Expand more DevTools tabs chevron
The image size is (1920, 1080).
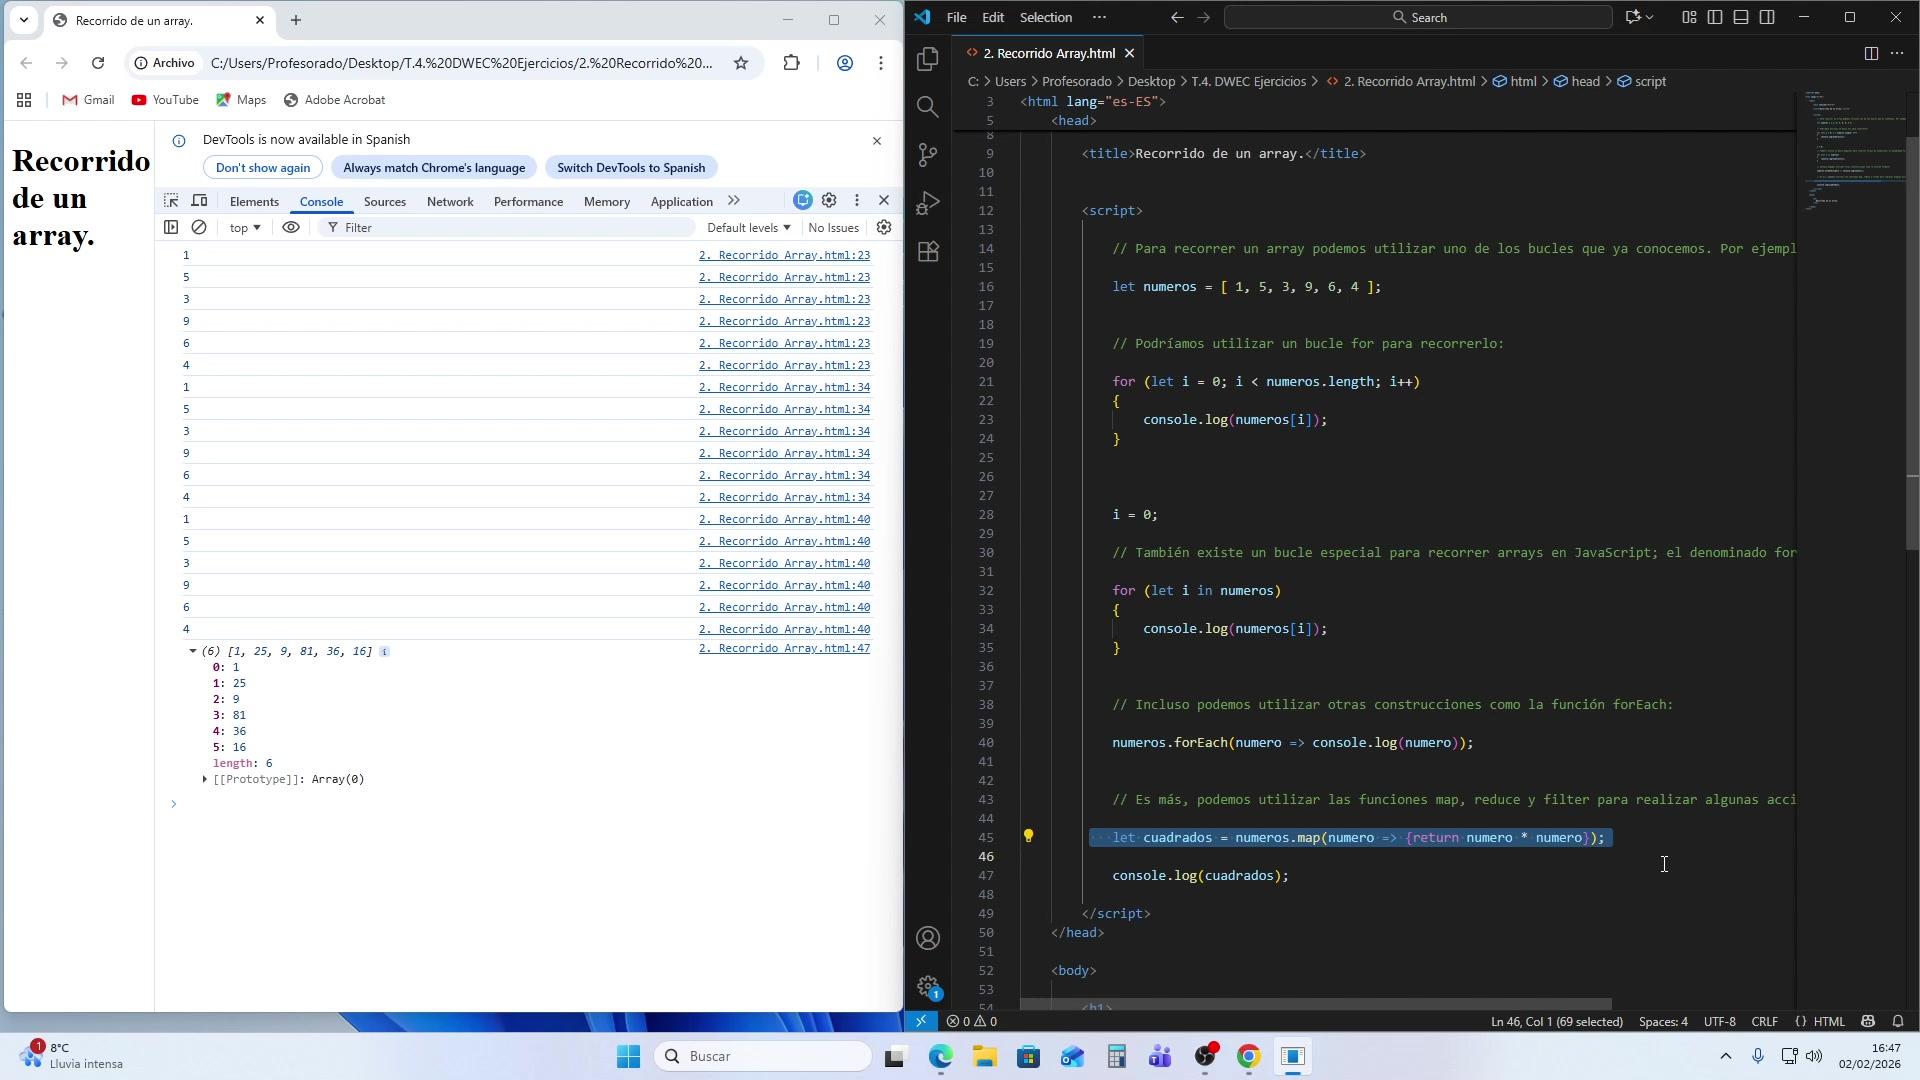point(734,201)
